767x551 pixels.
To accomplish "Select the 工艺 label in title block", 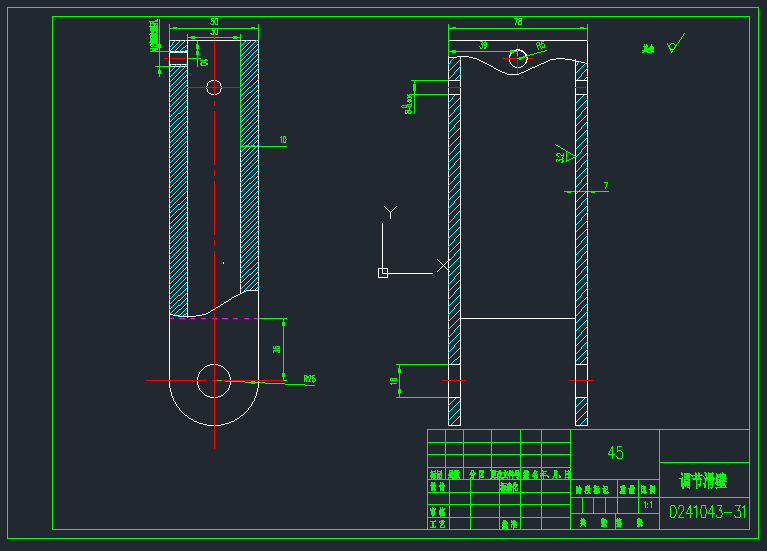I will [438, 524].
